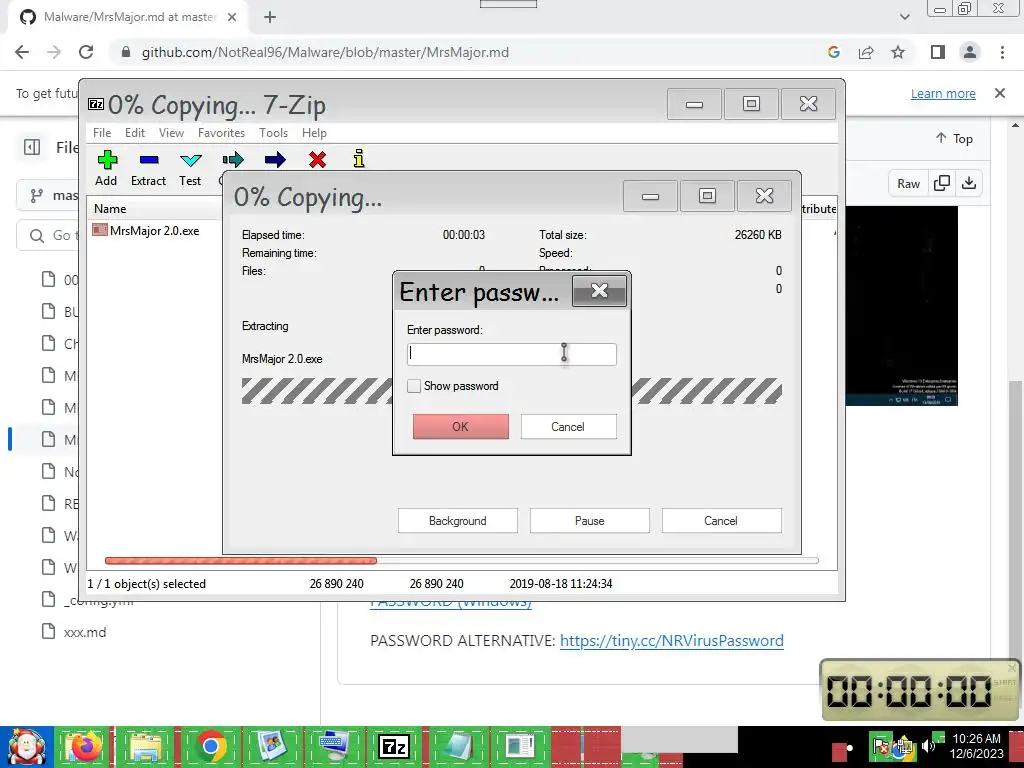The image size is (1024, 768).
Task: Open the NRVirusPassword tiny.cc link
Action: (671, 641)
